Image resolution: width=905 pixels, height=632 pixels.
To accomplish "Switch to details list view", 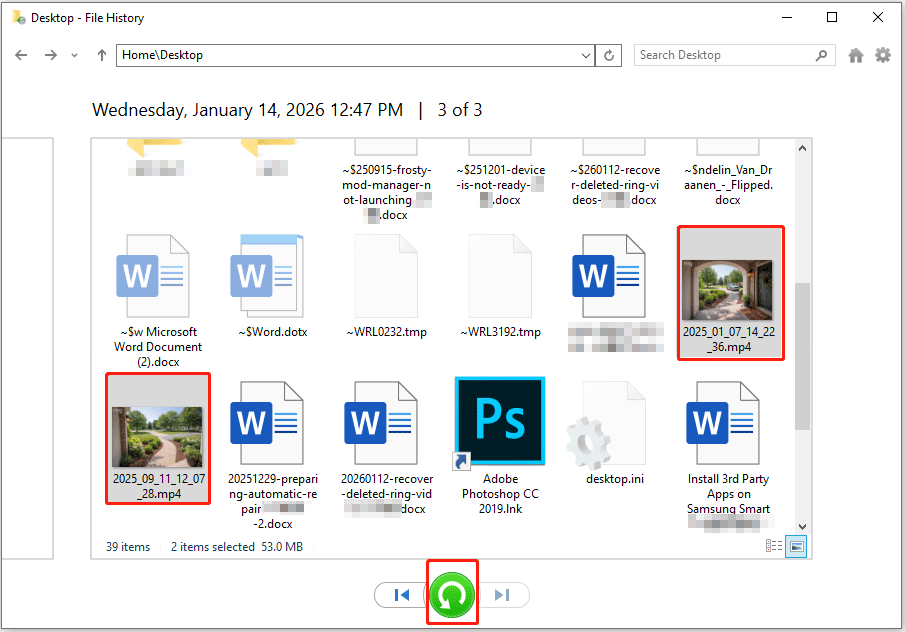I will 773,546.
